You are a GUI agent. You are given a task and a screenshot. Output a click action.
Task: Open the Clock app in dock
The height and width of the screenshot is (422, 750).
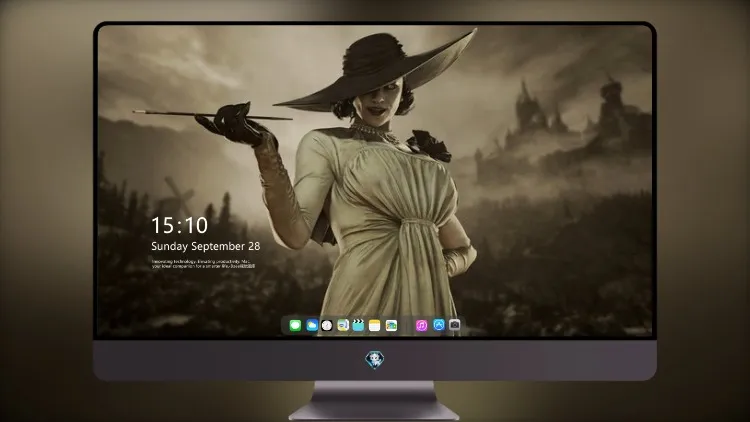click(327, 325)
